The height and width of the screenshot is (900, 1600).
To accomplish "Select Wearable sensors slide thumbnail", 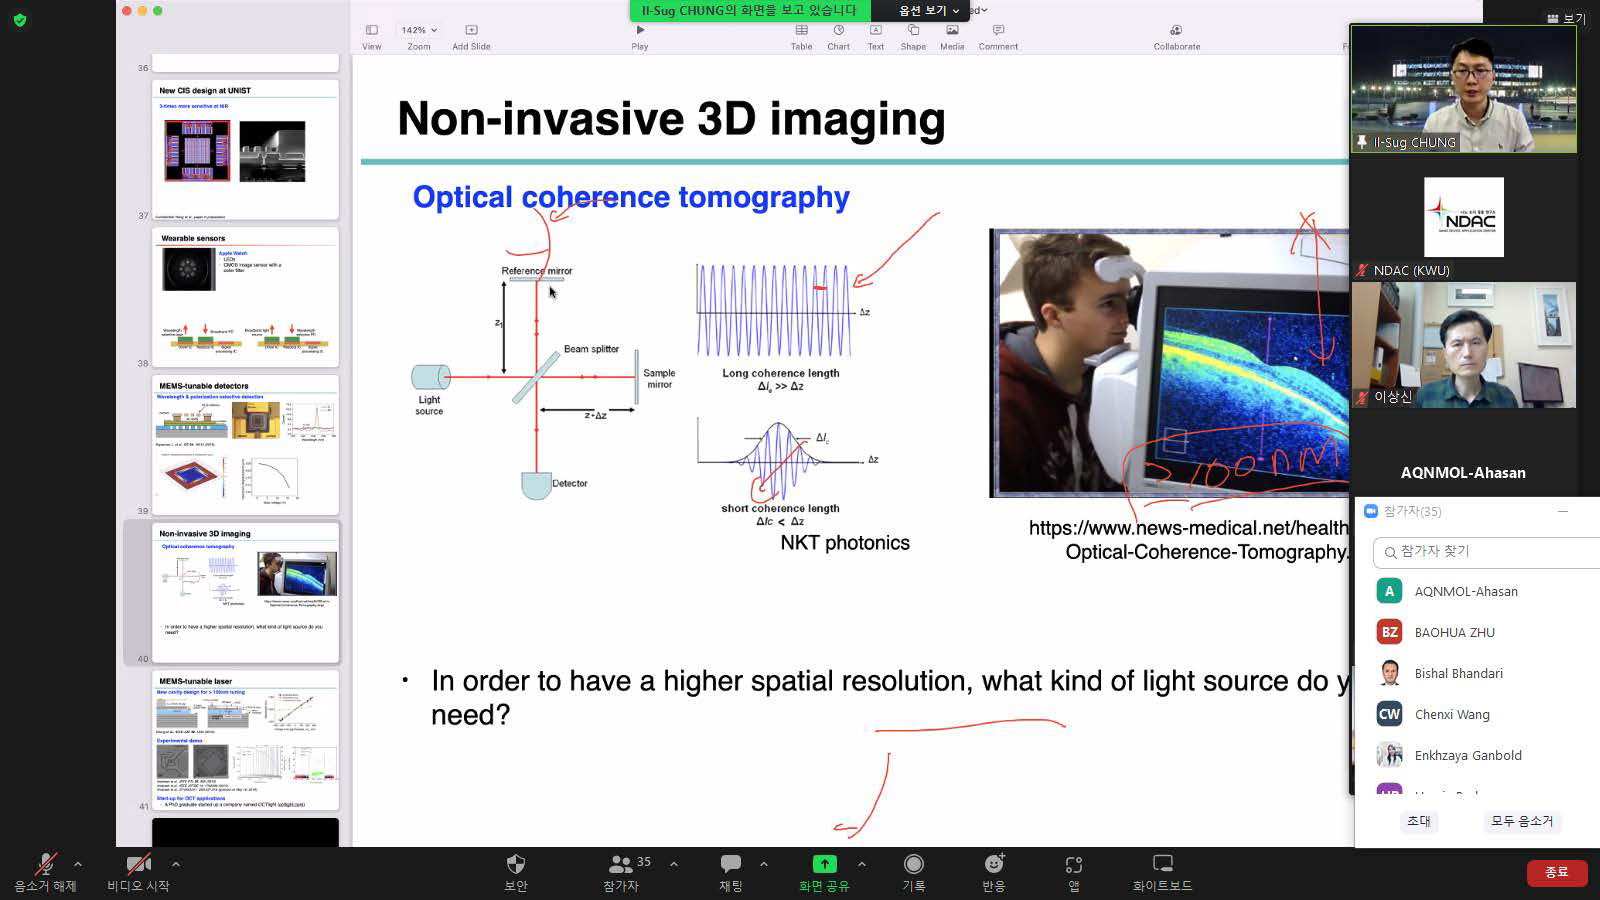I will tap(245, 297).
